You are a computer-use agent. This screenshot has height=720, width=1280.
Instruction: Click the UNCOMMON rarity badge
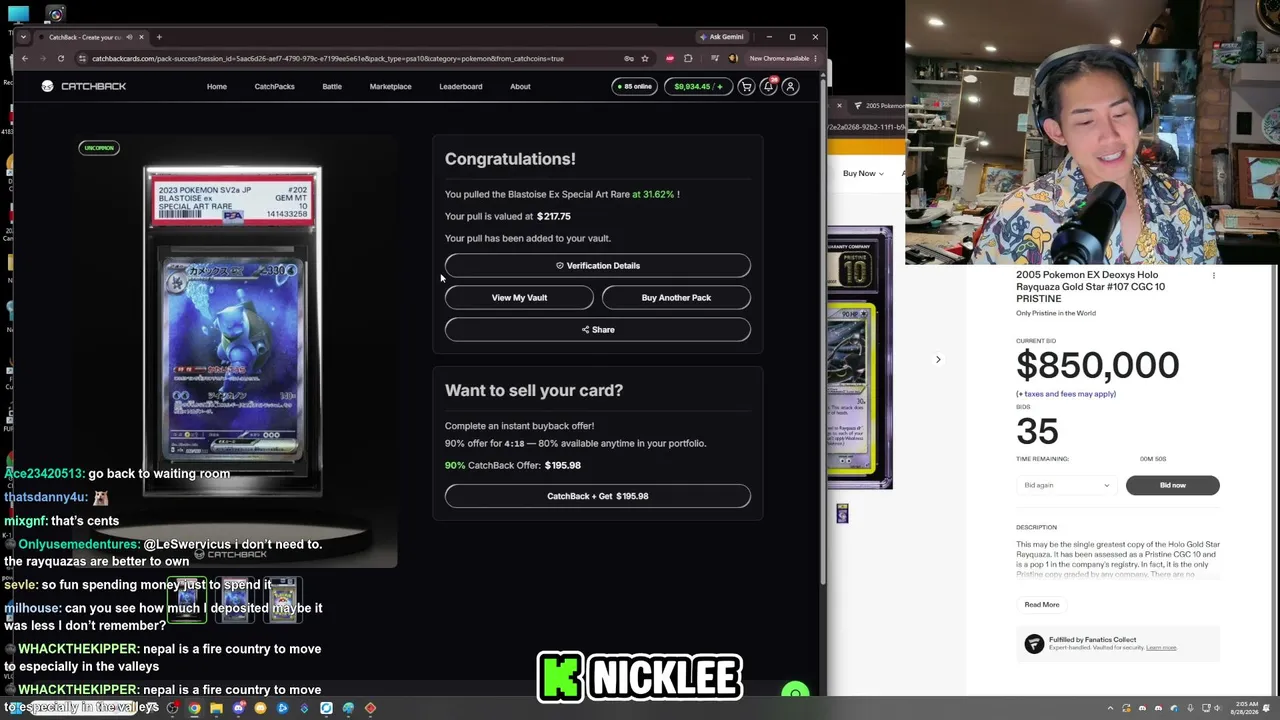click(99, 148)
